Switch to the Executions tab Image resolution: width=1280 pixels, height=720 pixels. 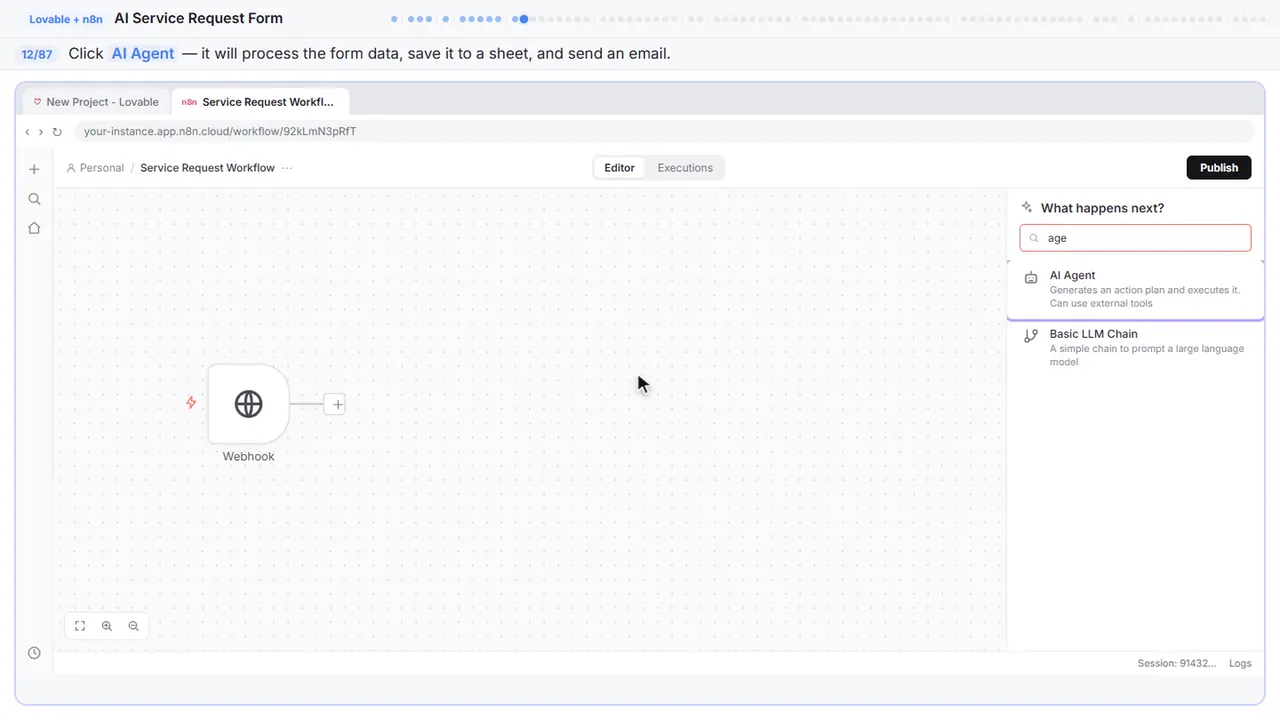685,168
